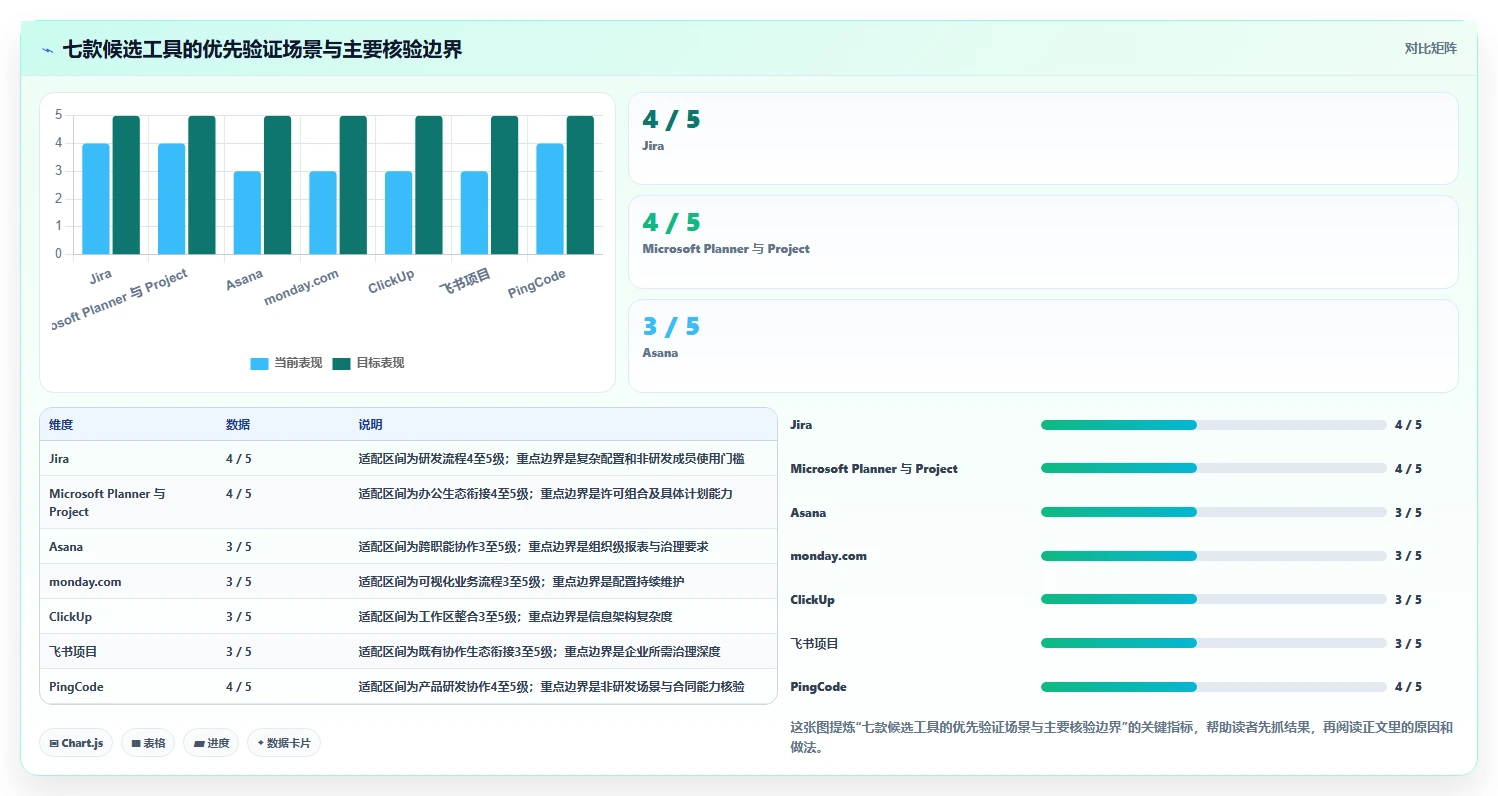The image size is (1498, 796).
Task: Click the monday.com label on the chart axis
Action: click(x=302, y=287)
